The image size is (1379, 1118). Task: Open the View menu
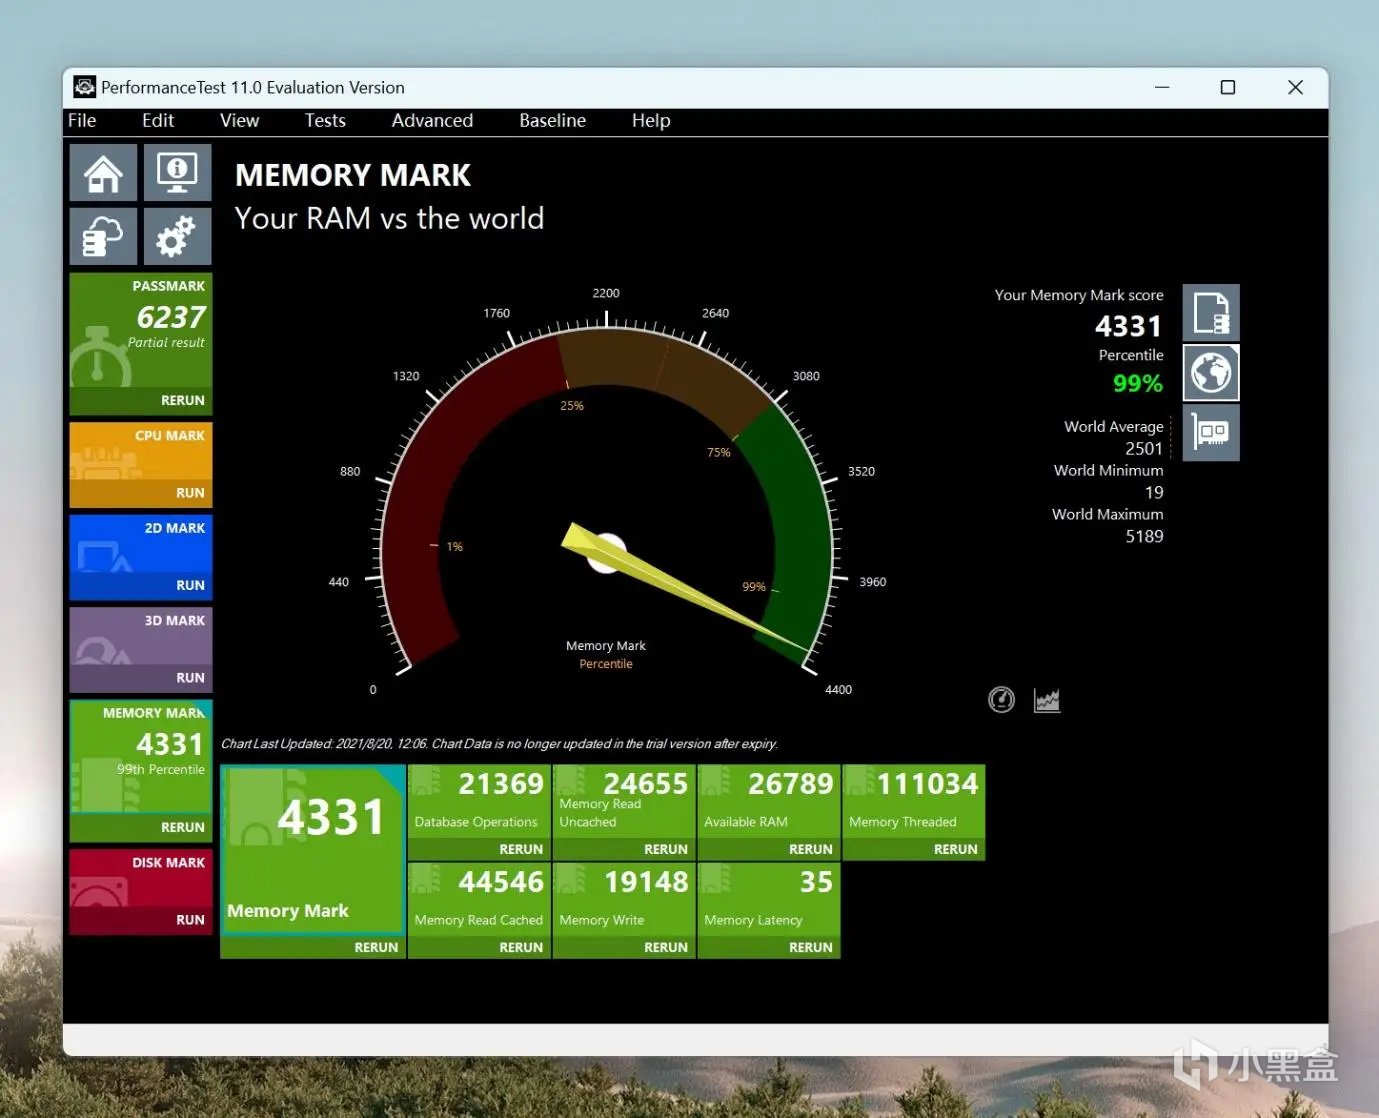coord(240,121)
